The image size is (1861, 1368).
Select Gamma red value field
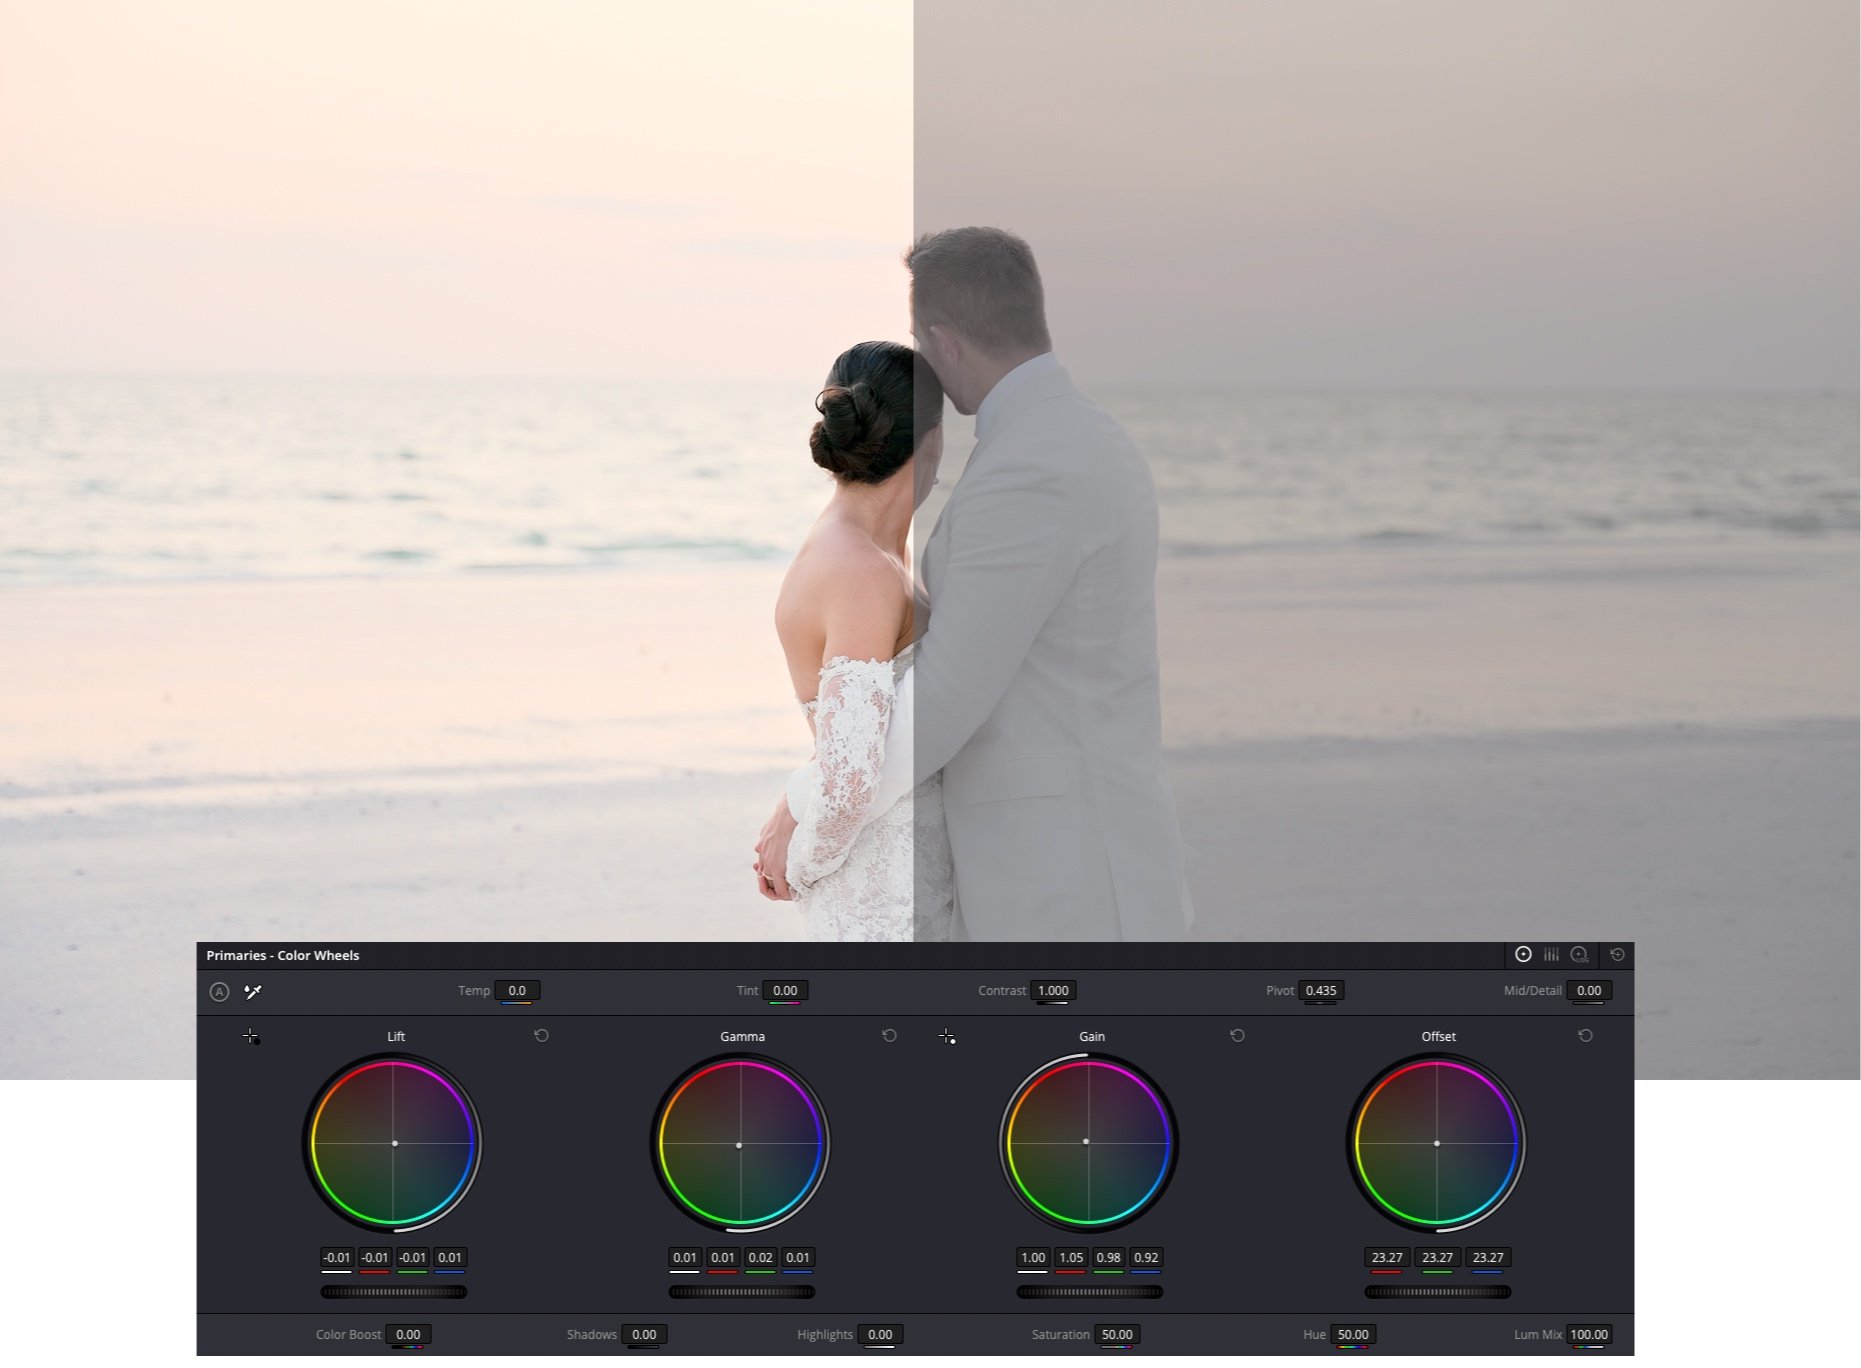723,1258
